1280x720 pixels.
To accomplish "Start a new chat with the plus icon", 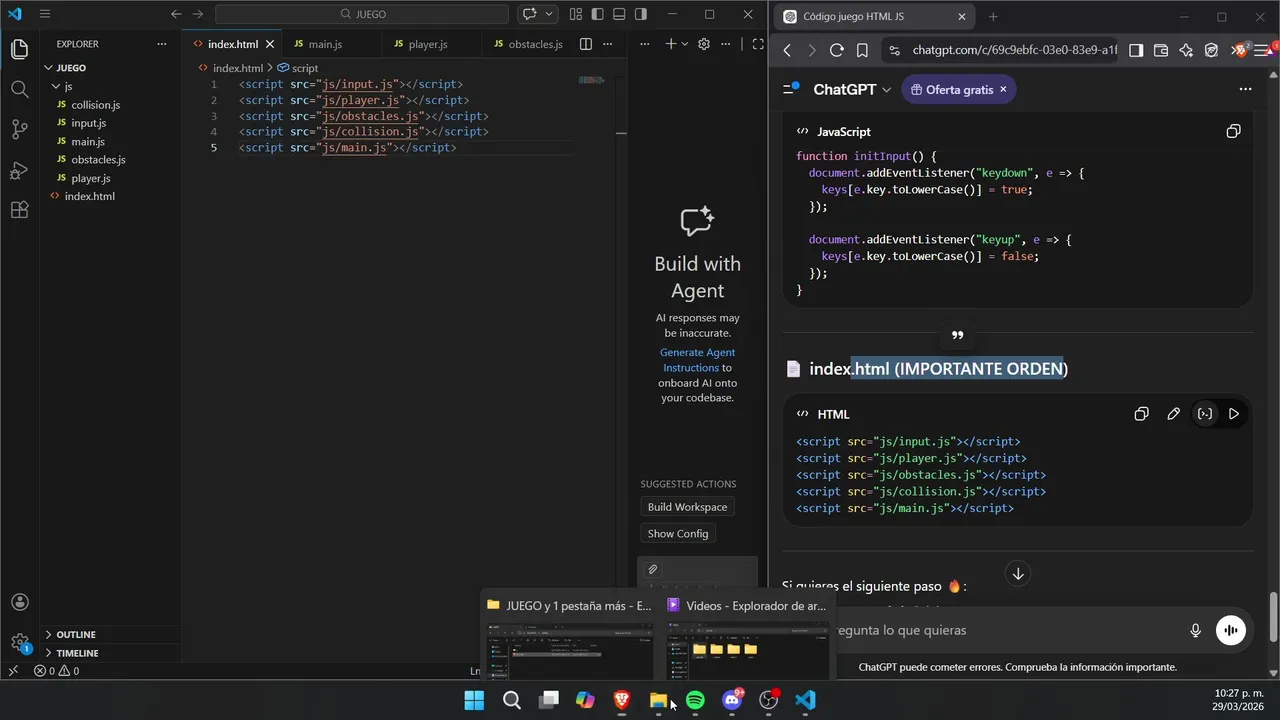I will 671,44.
